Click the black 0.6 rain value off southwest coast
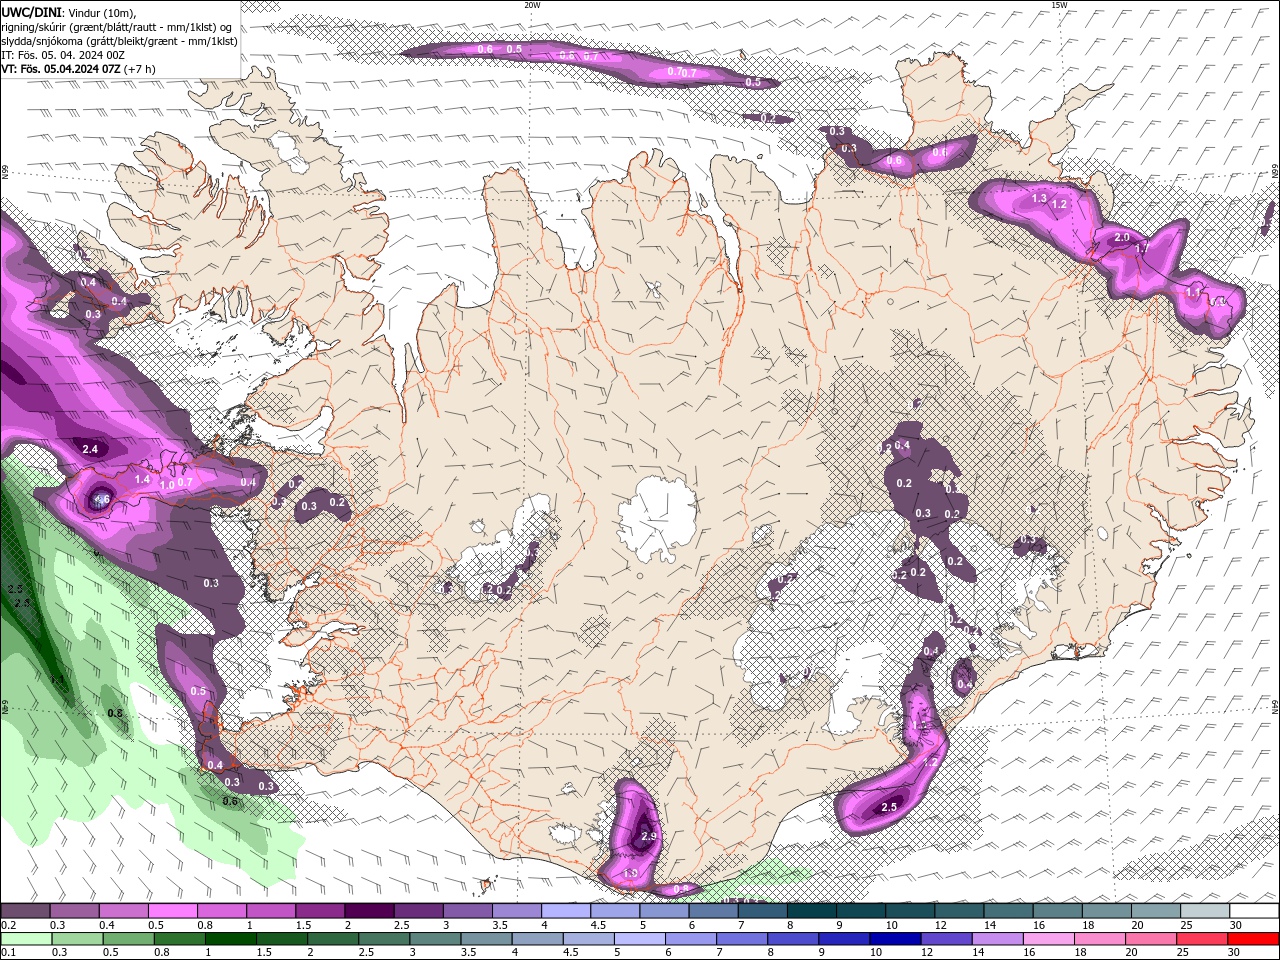Viewport: 1280px width, 960px height. (230, 801)
